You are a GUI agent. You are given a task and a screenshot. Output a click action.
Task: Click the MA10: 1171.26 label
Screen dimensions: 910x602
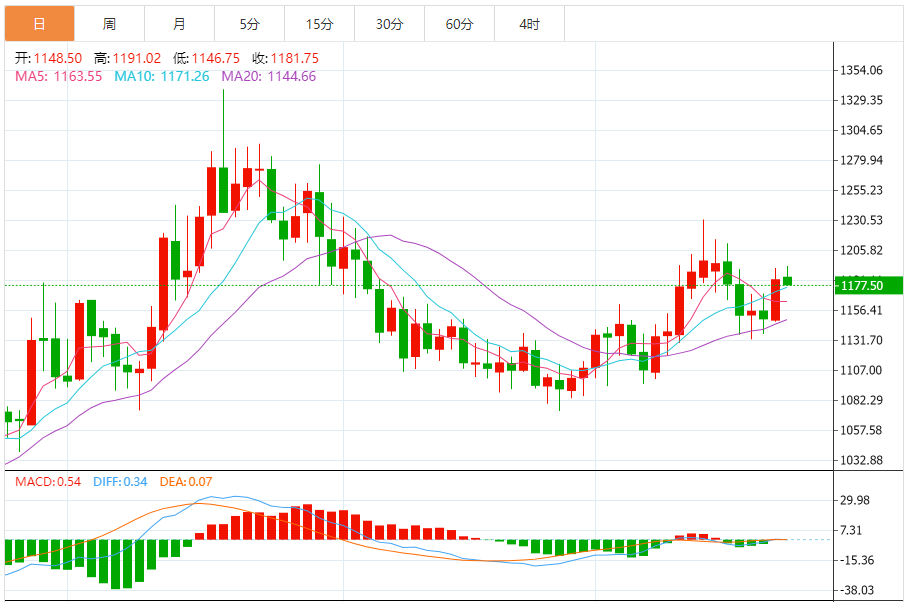[162, 76]
